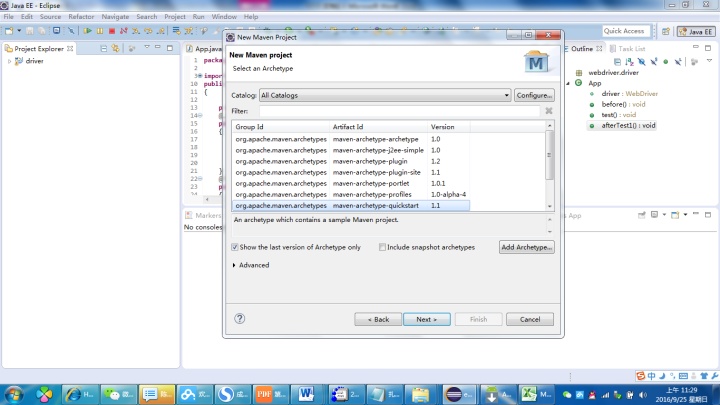Click the Quick Access search field
Image resolution: width=720 pixels, height=405 pixels.
click(x=626, y=31)
